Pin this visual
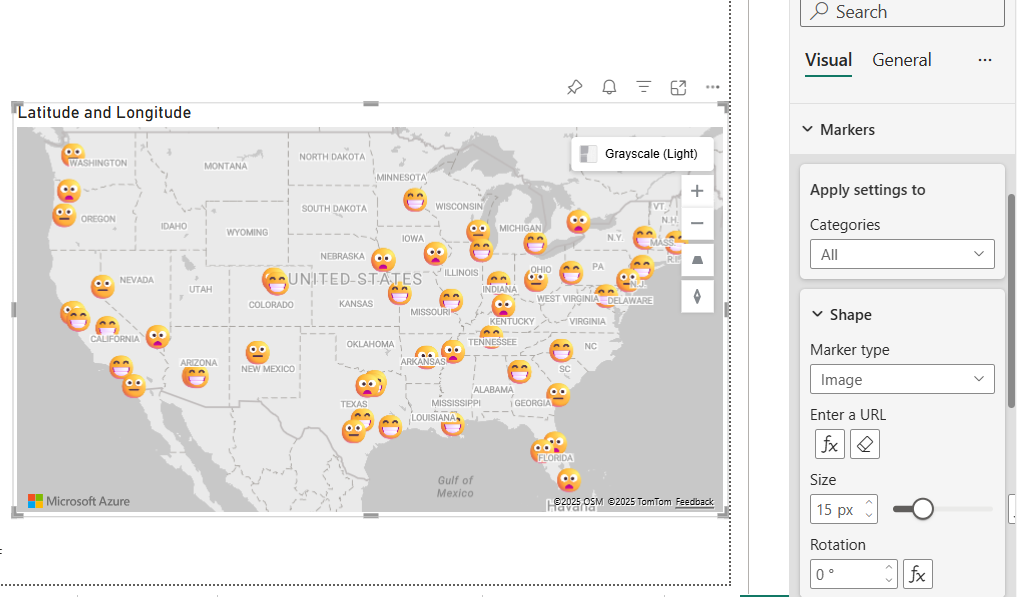 coord(575,87)
